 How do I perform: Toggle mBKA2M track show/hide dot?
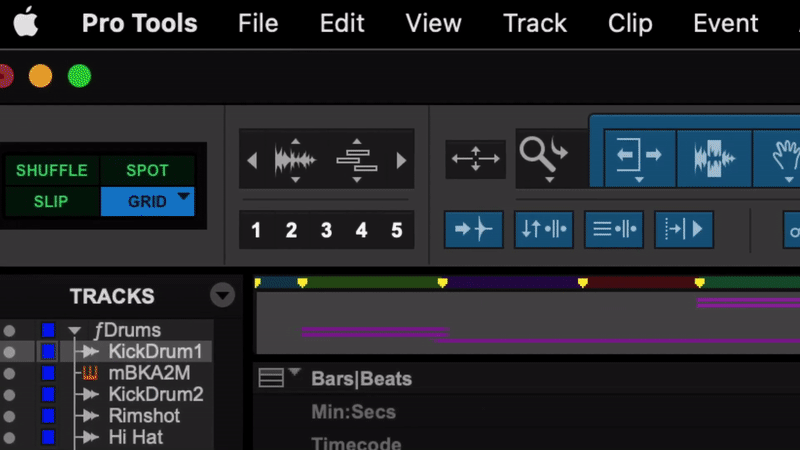coord(9,373)
